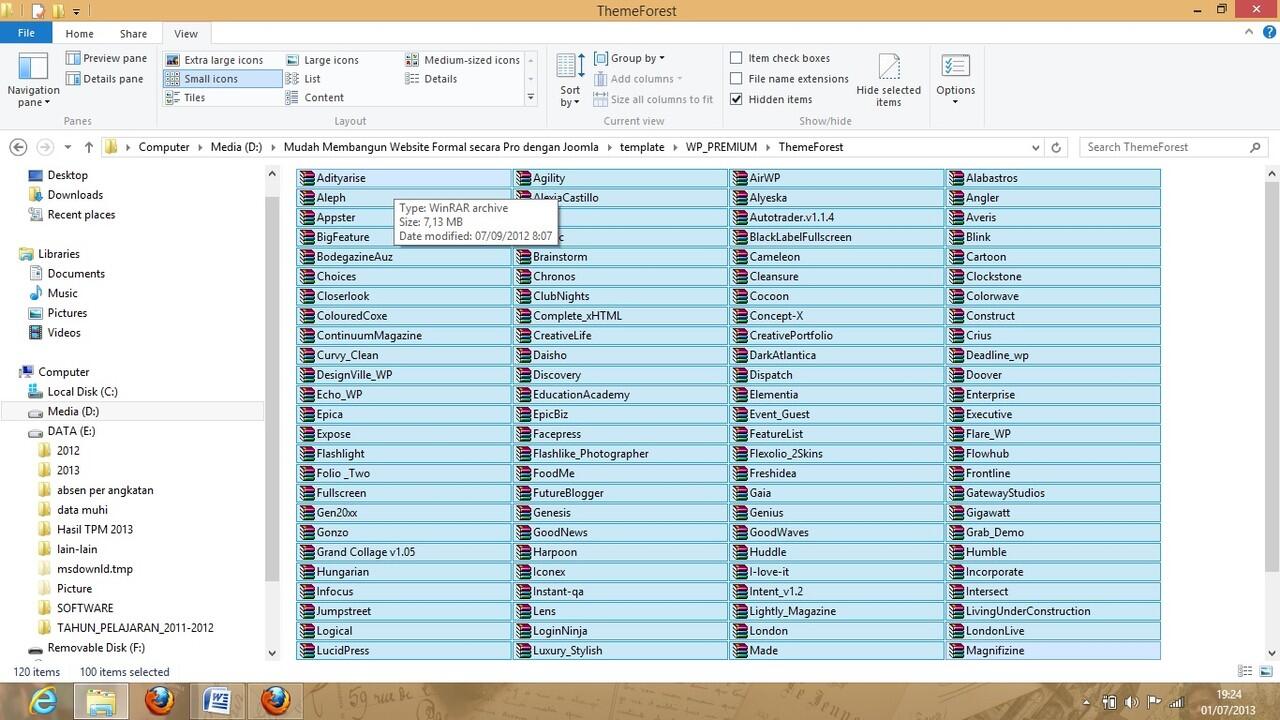Open the File tab
1280x720 pixels.
(26, 33)
